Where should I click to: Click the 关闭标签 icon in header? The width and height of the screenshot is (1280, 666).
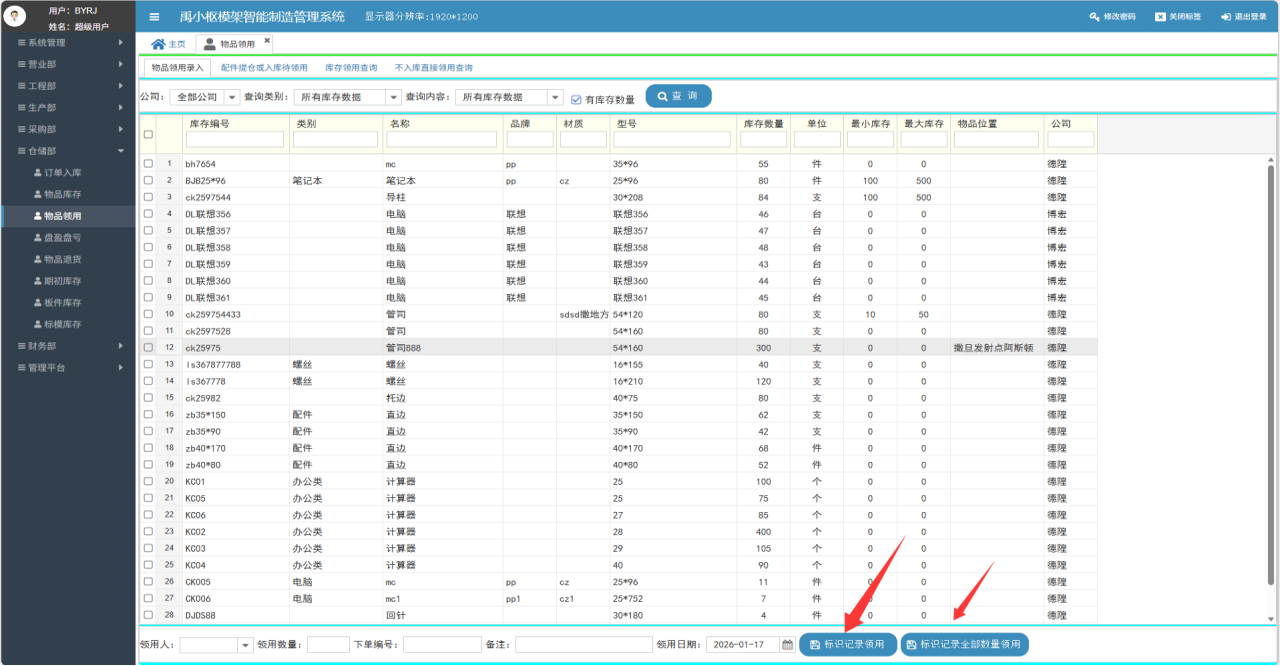pos(1160,17)
